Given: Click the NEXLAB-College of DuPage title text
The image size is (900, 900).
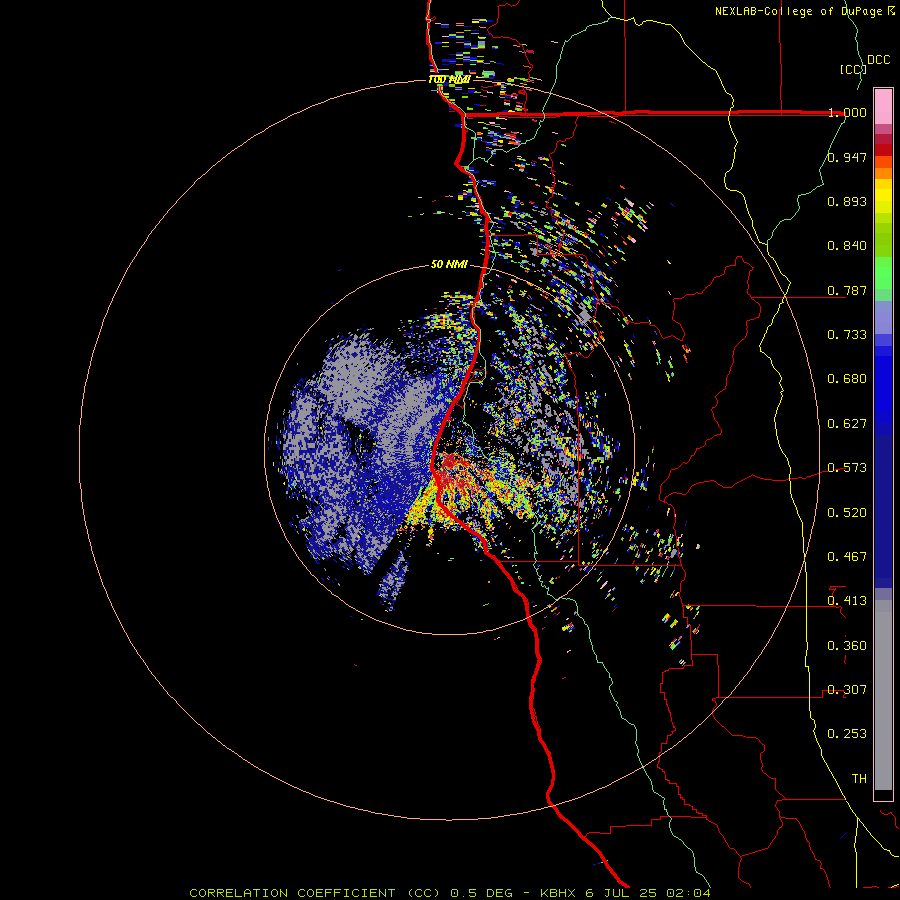Looking at the screenshot, I should coord(804,11).
